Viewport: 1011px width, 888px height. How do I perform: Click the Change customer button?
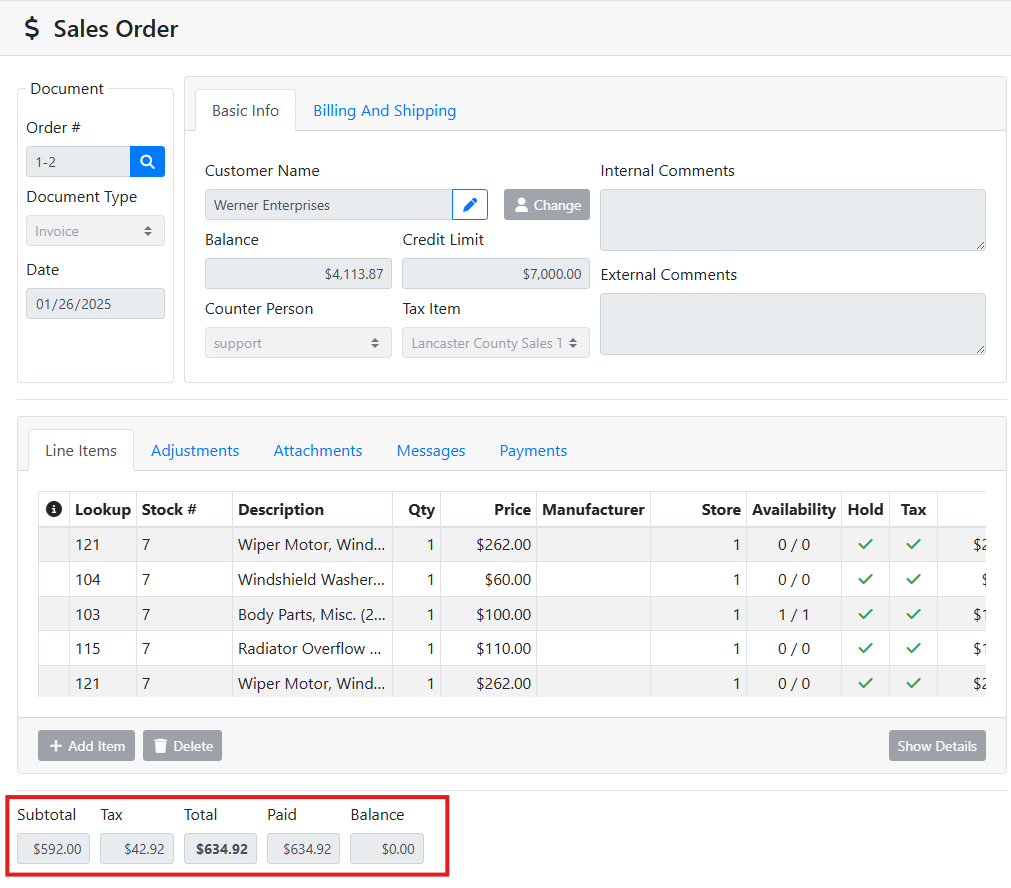click(x=546, y=205)
